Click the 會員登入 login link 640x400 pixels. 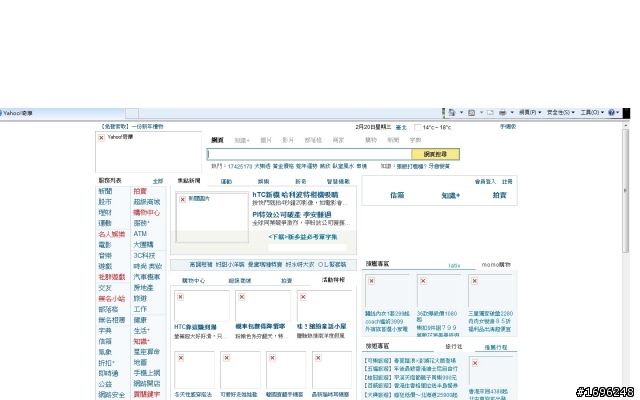click(485, 182)
